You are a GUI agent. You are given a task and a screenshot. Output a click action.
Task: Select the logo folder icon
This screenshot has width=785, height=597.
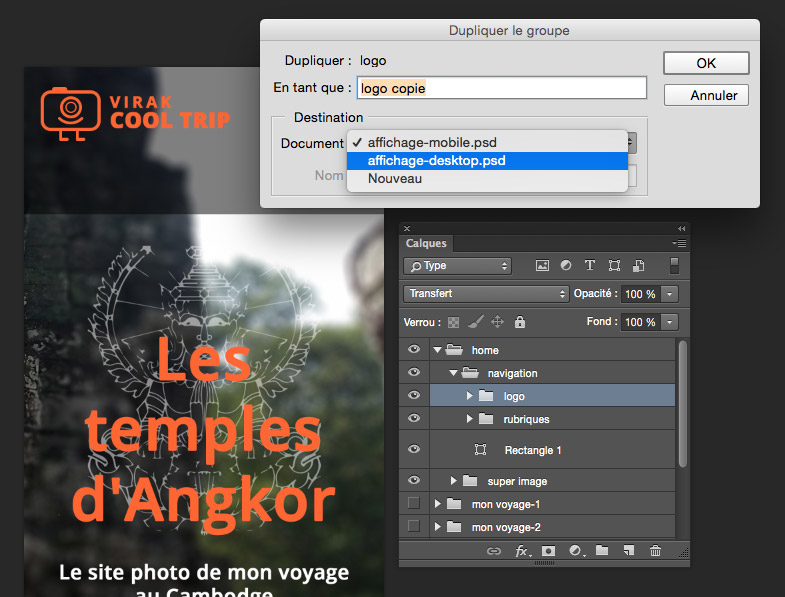486,395
